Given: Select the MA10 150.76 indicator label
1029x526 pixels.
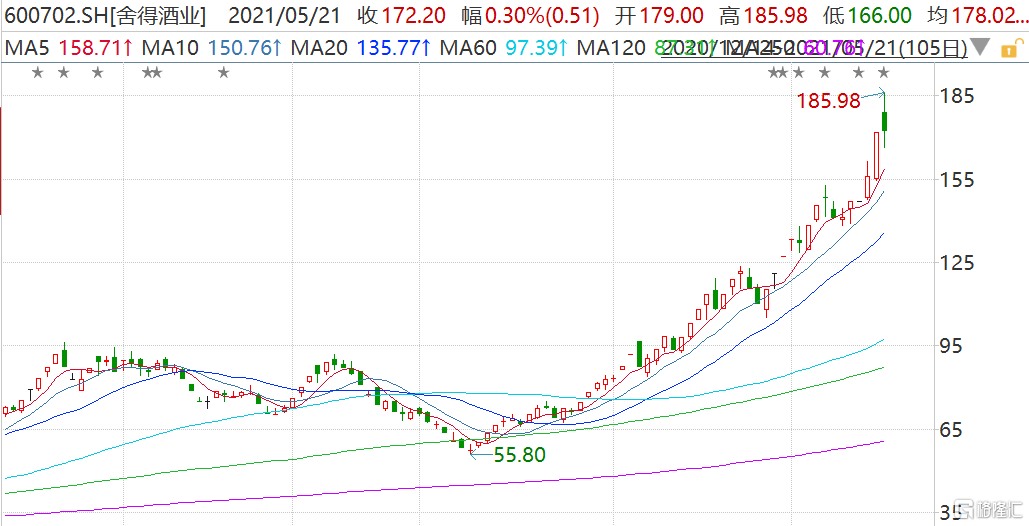Looking at the screenshot, I should point(213,48).
